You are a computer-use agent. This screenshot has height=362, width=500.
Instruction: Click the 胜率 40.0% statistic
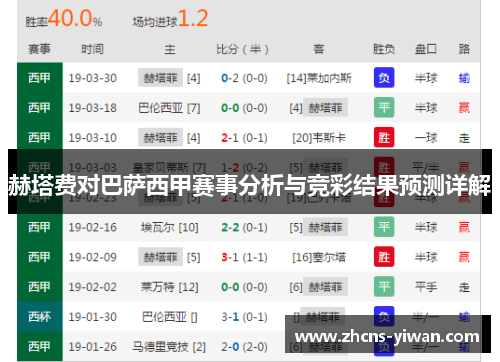(64, 19)
